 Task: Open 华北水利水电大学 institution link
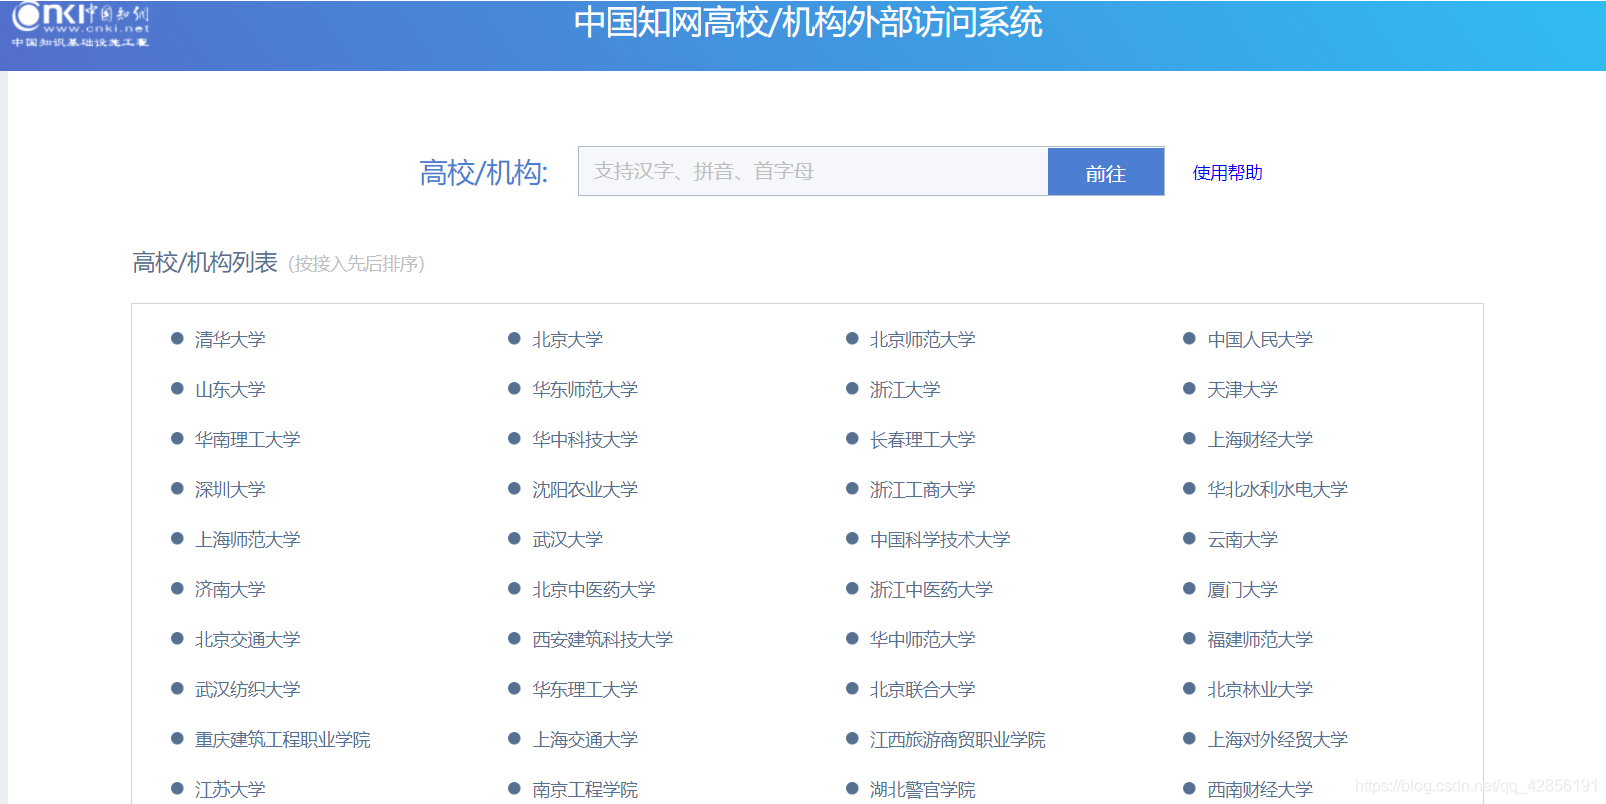pos(1278,490)
